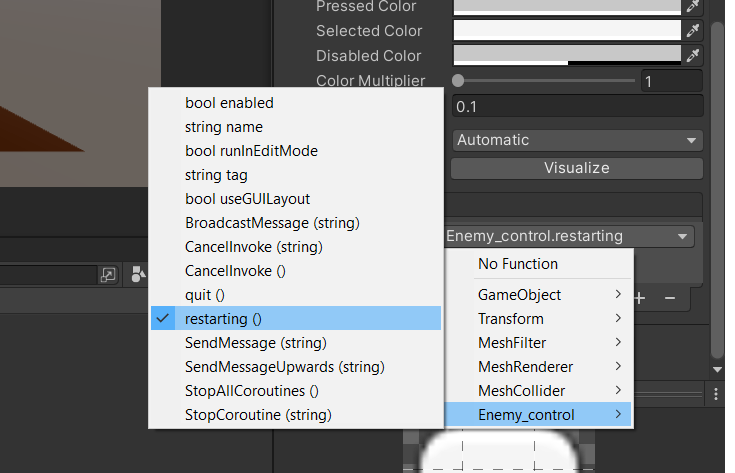Open the Enemy_control.restarting function dropdown
The width and height of the screenshot is (735, 473).
(569, 236)
